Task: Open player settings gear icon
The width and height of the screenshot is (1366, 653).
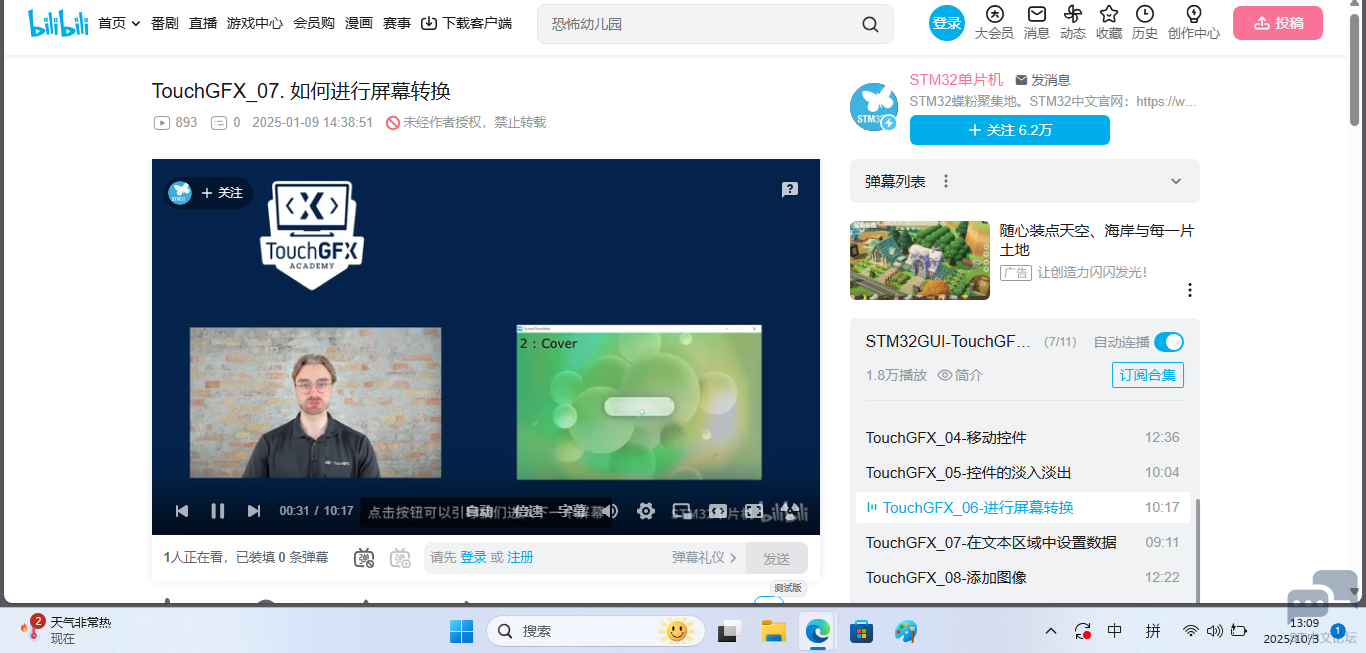Action: 646,511
